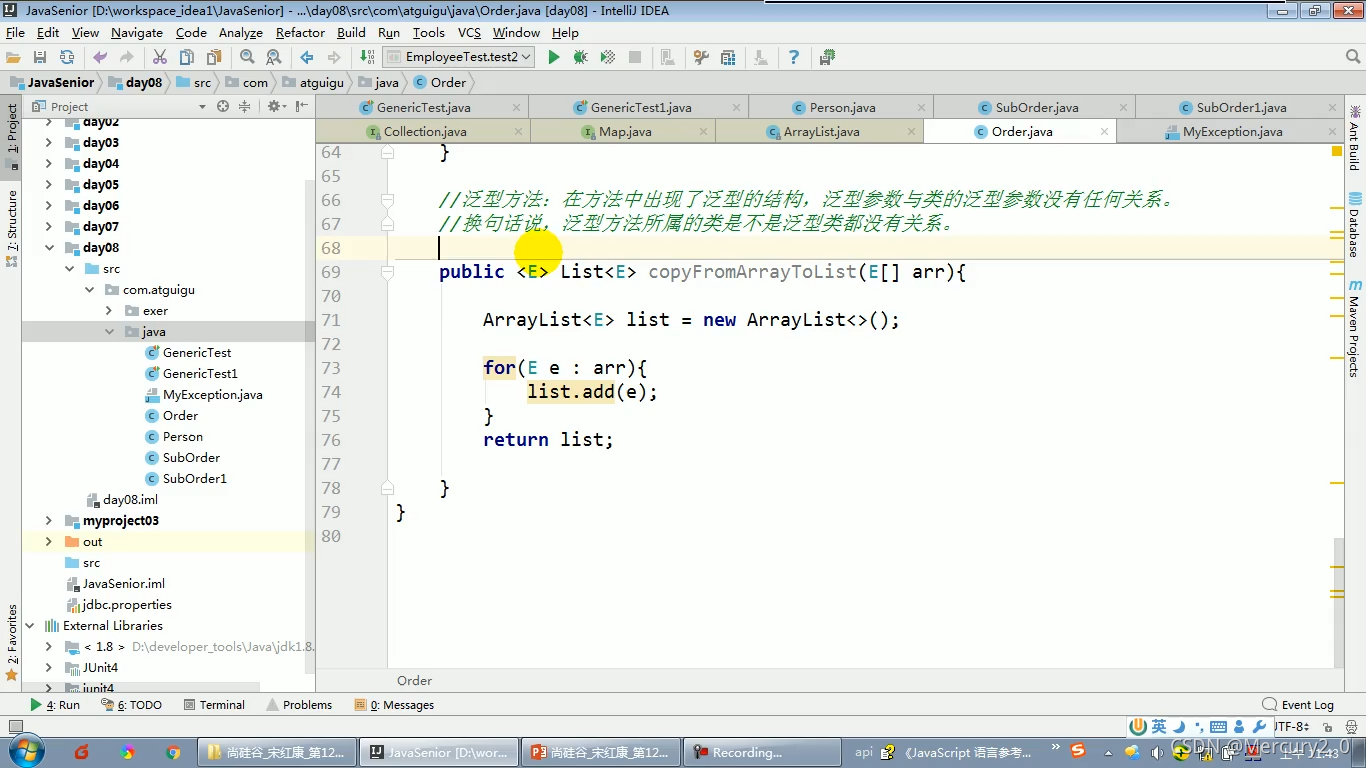Viewport: 1366px width, 768px height.
Task: Click the Copy toolbar icon
Action: 187,57
